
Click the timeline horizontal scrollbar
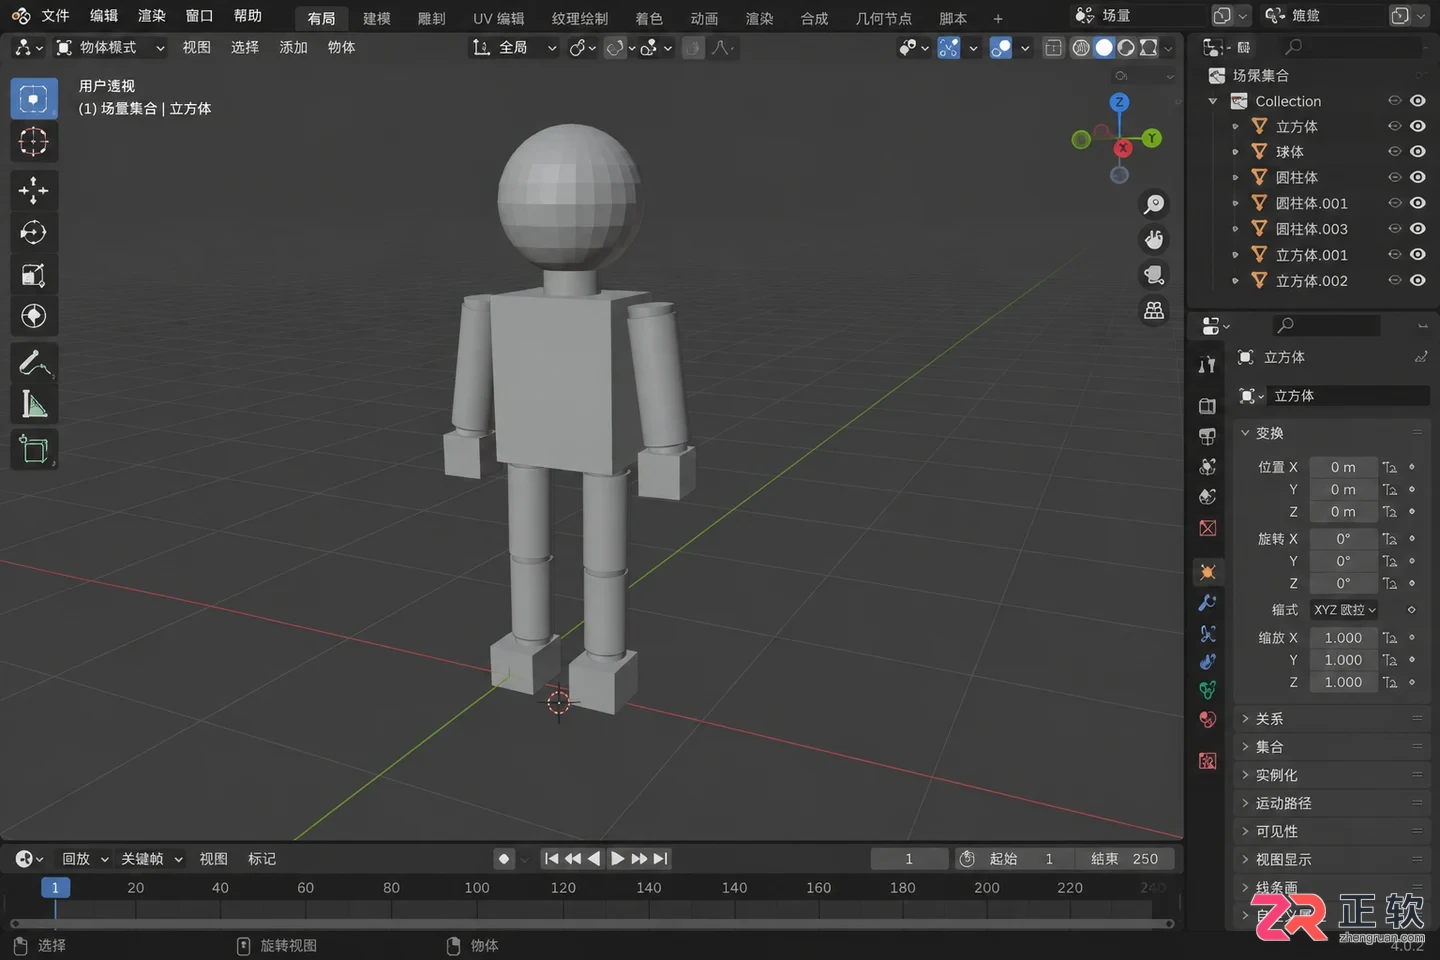(591, 924)
